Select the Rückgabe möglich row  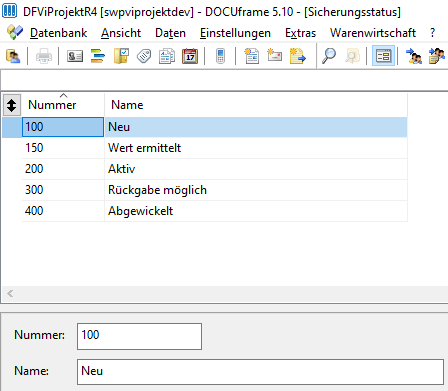256,190
